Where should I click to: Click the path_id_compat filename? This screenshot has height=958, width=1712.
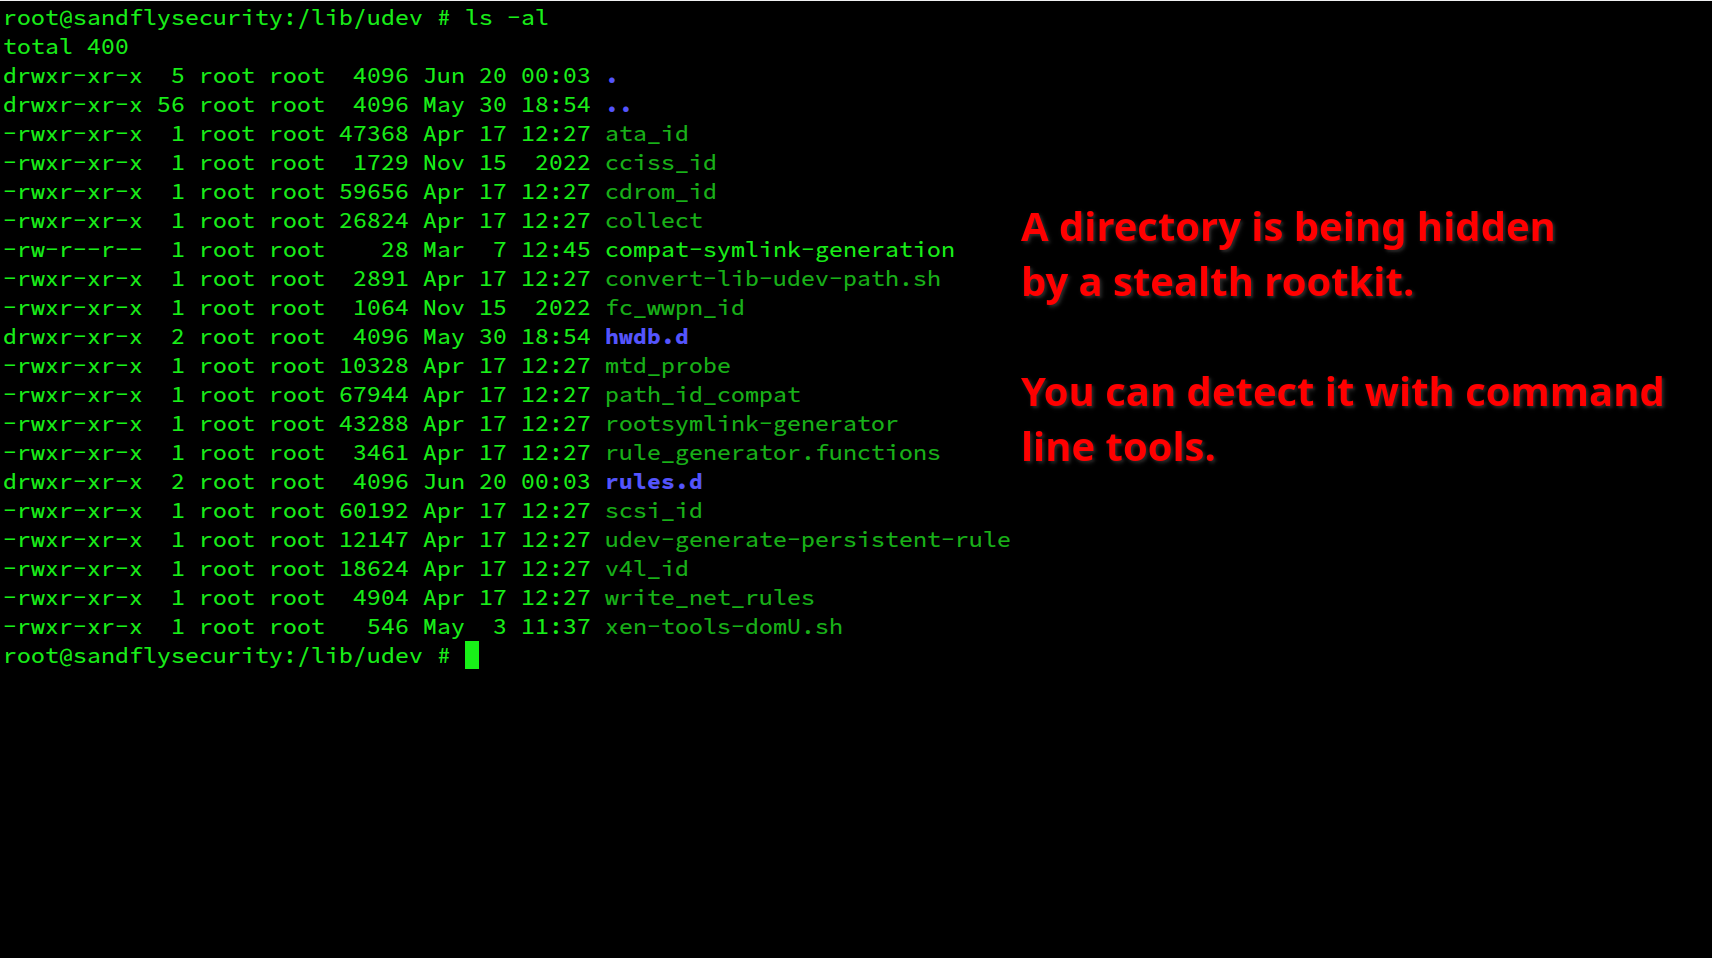701,394
